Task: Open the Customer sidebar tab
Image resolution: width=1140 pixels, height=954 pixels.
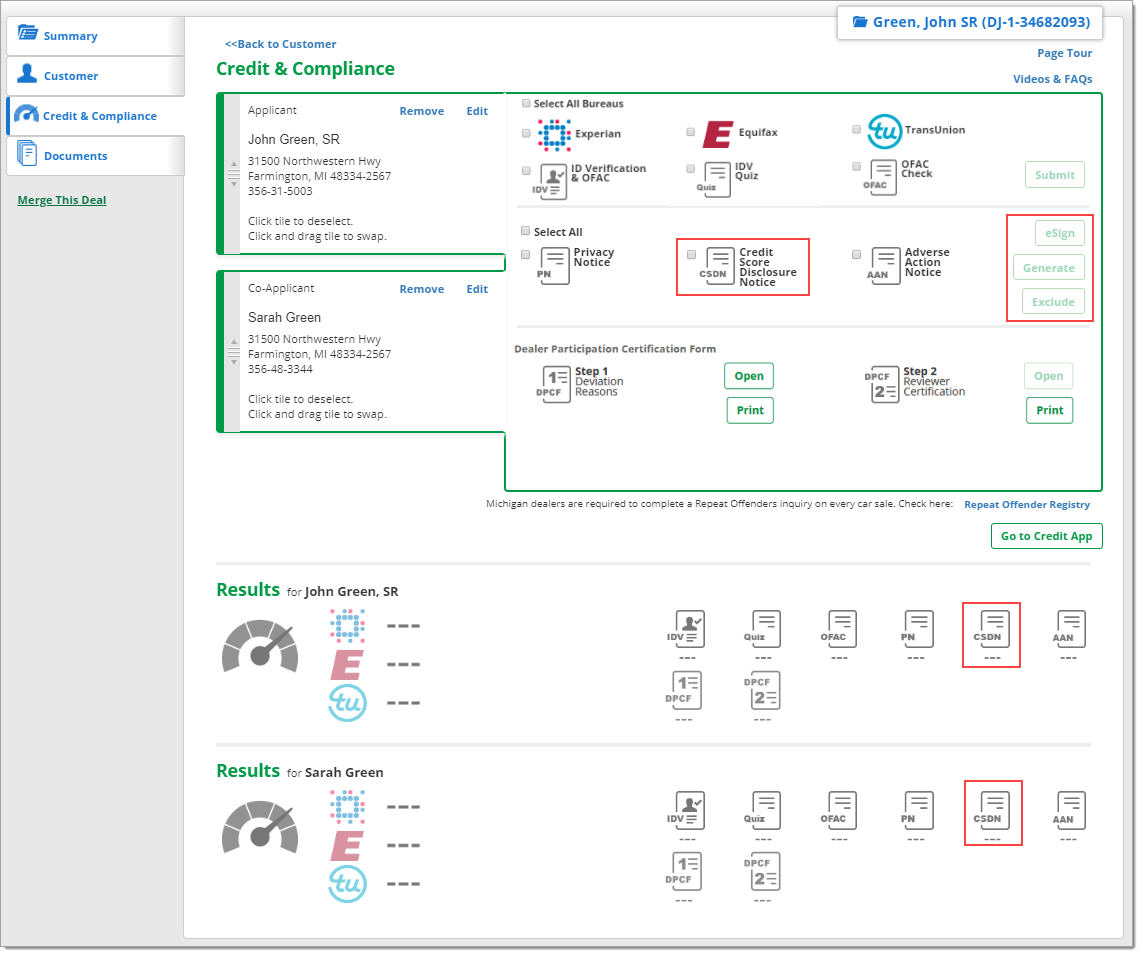Action: coord(95,76)
